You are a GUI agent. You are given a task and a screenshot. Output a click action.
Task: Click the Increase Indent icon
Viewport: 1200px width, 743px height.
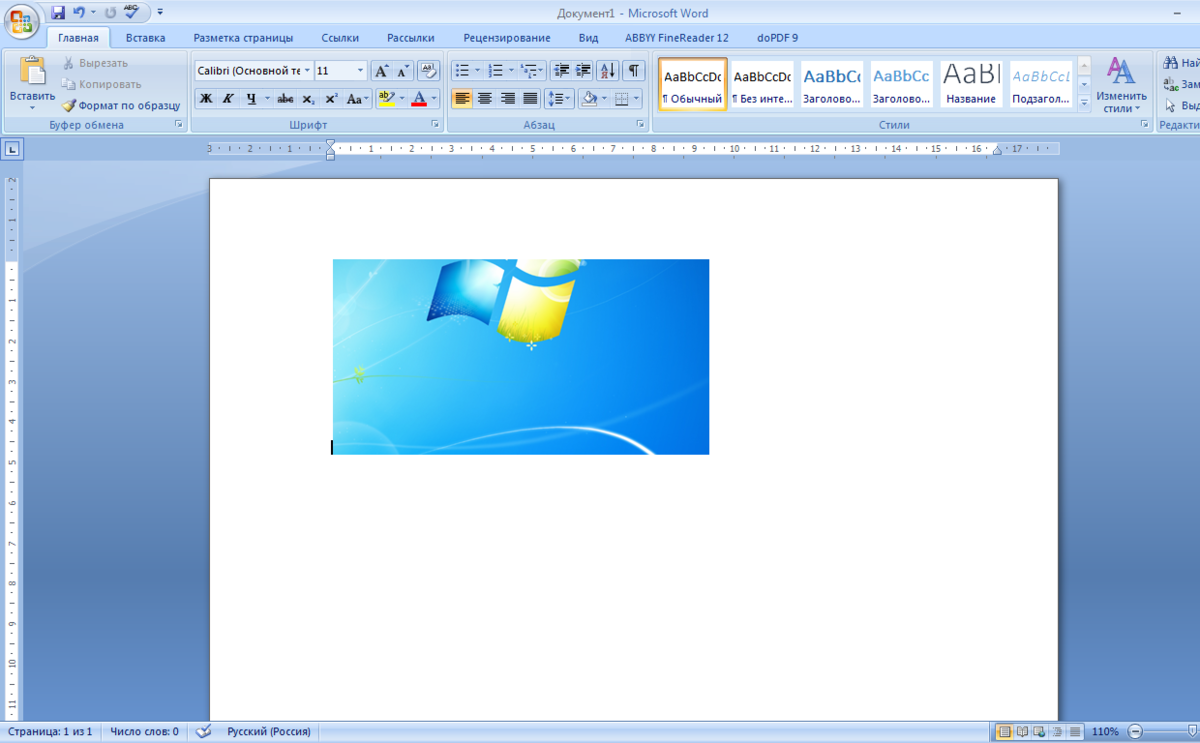click(x=584, y=71)
